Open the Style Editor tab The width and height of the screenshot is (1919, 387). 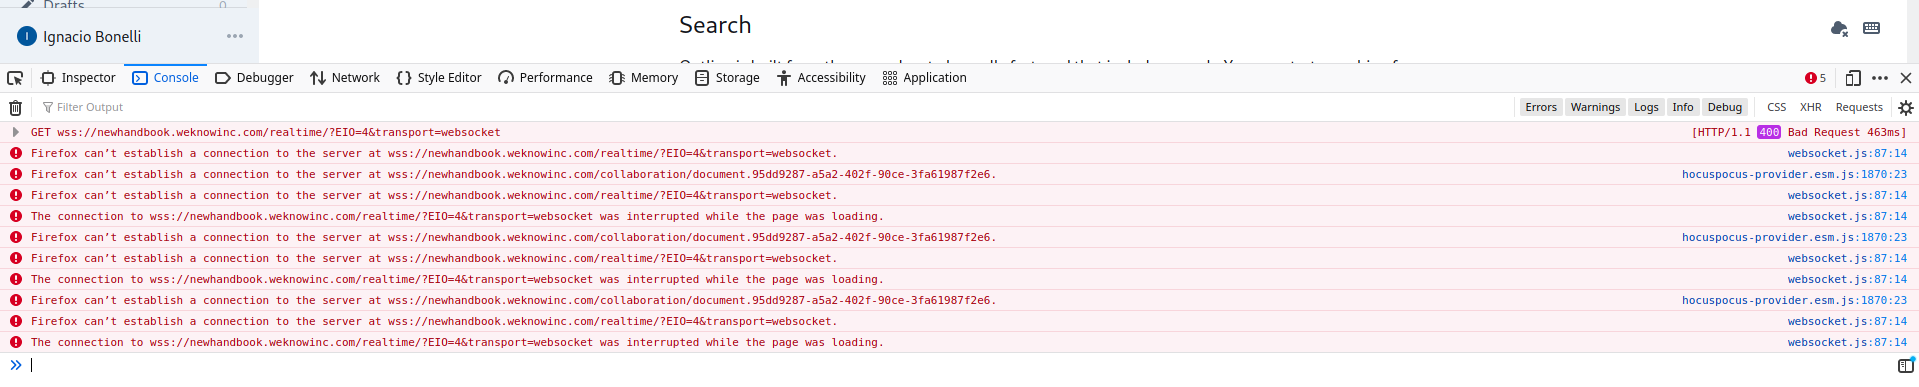(439, 78)
